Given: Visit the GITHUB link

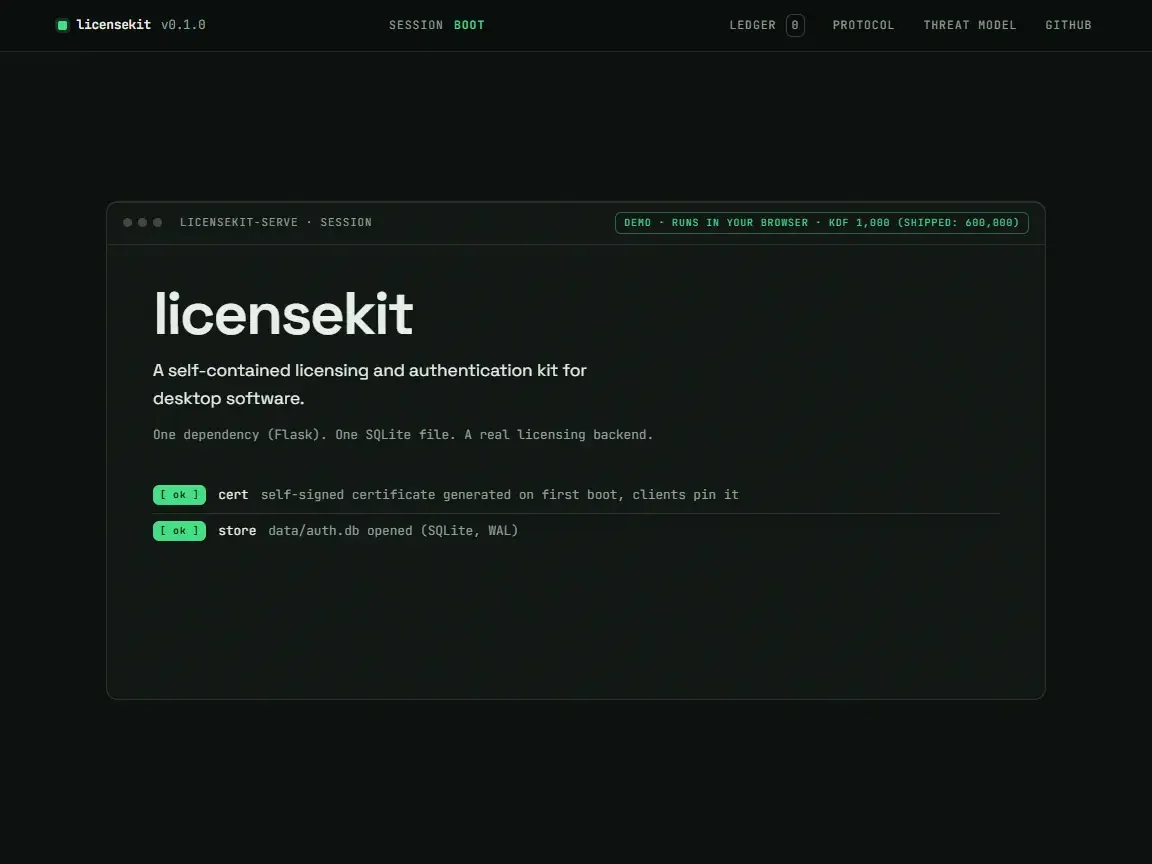Looking at the screenshot, I should 1068,25.
